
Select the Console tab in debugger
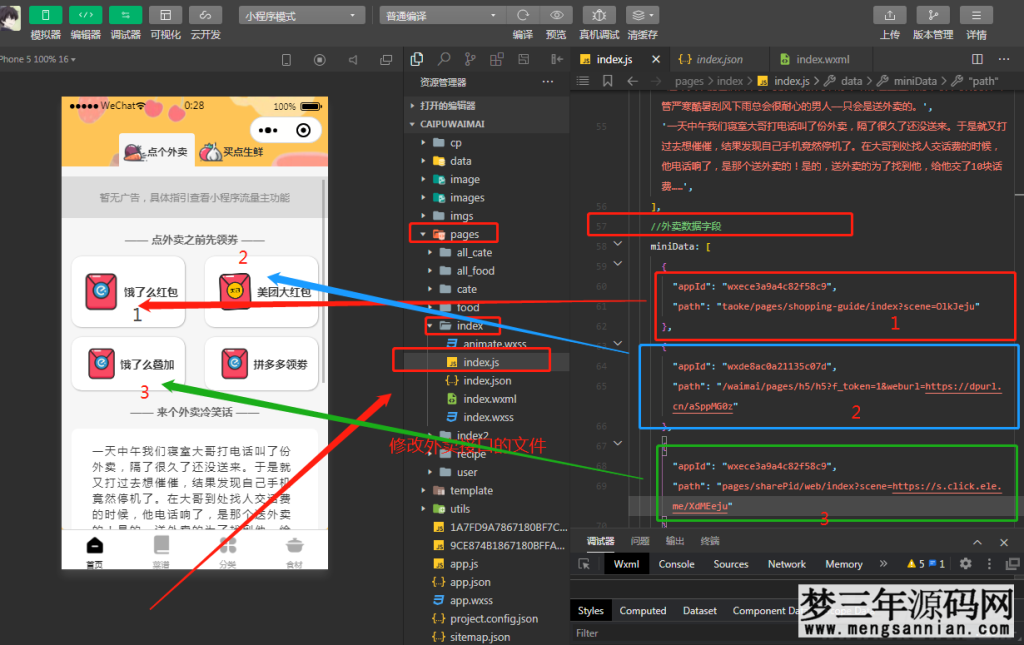(x=676, y=564)
